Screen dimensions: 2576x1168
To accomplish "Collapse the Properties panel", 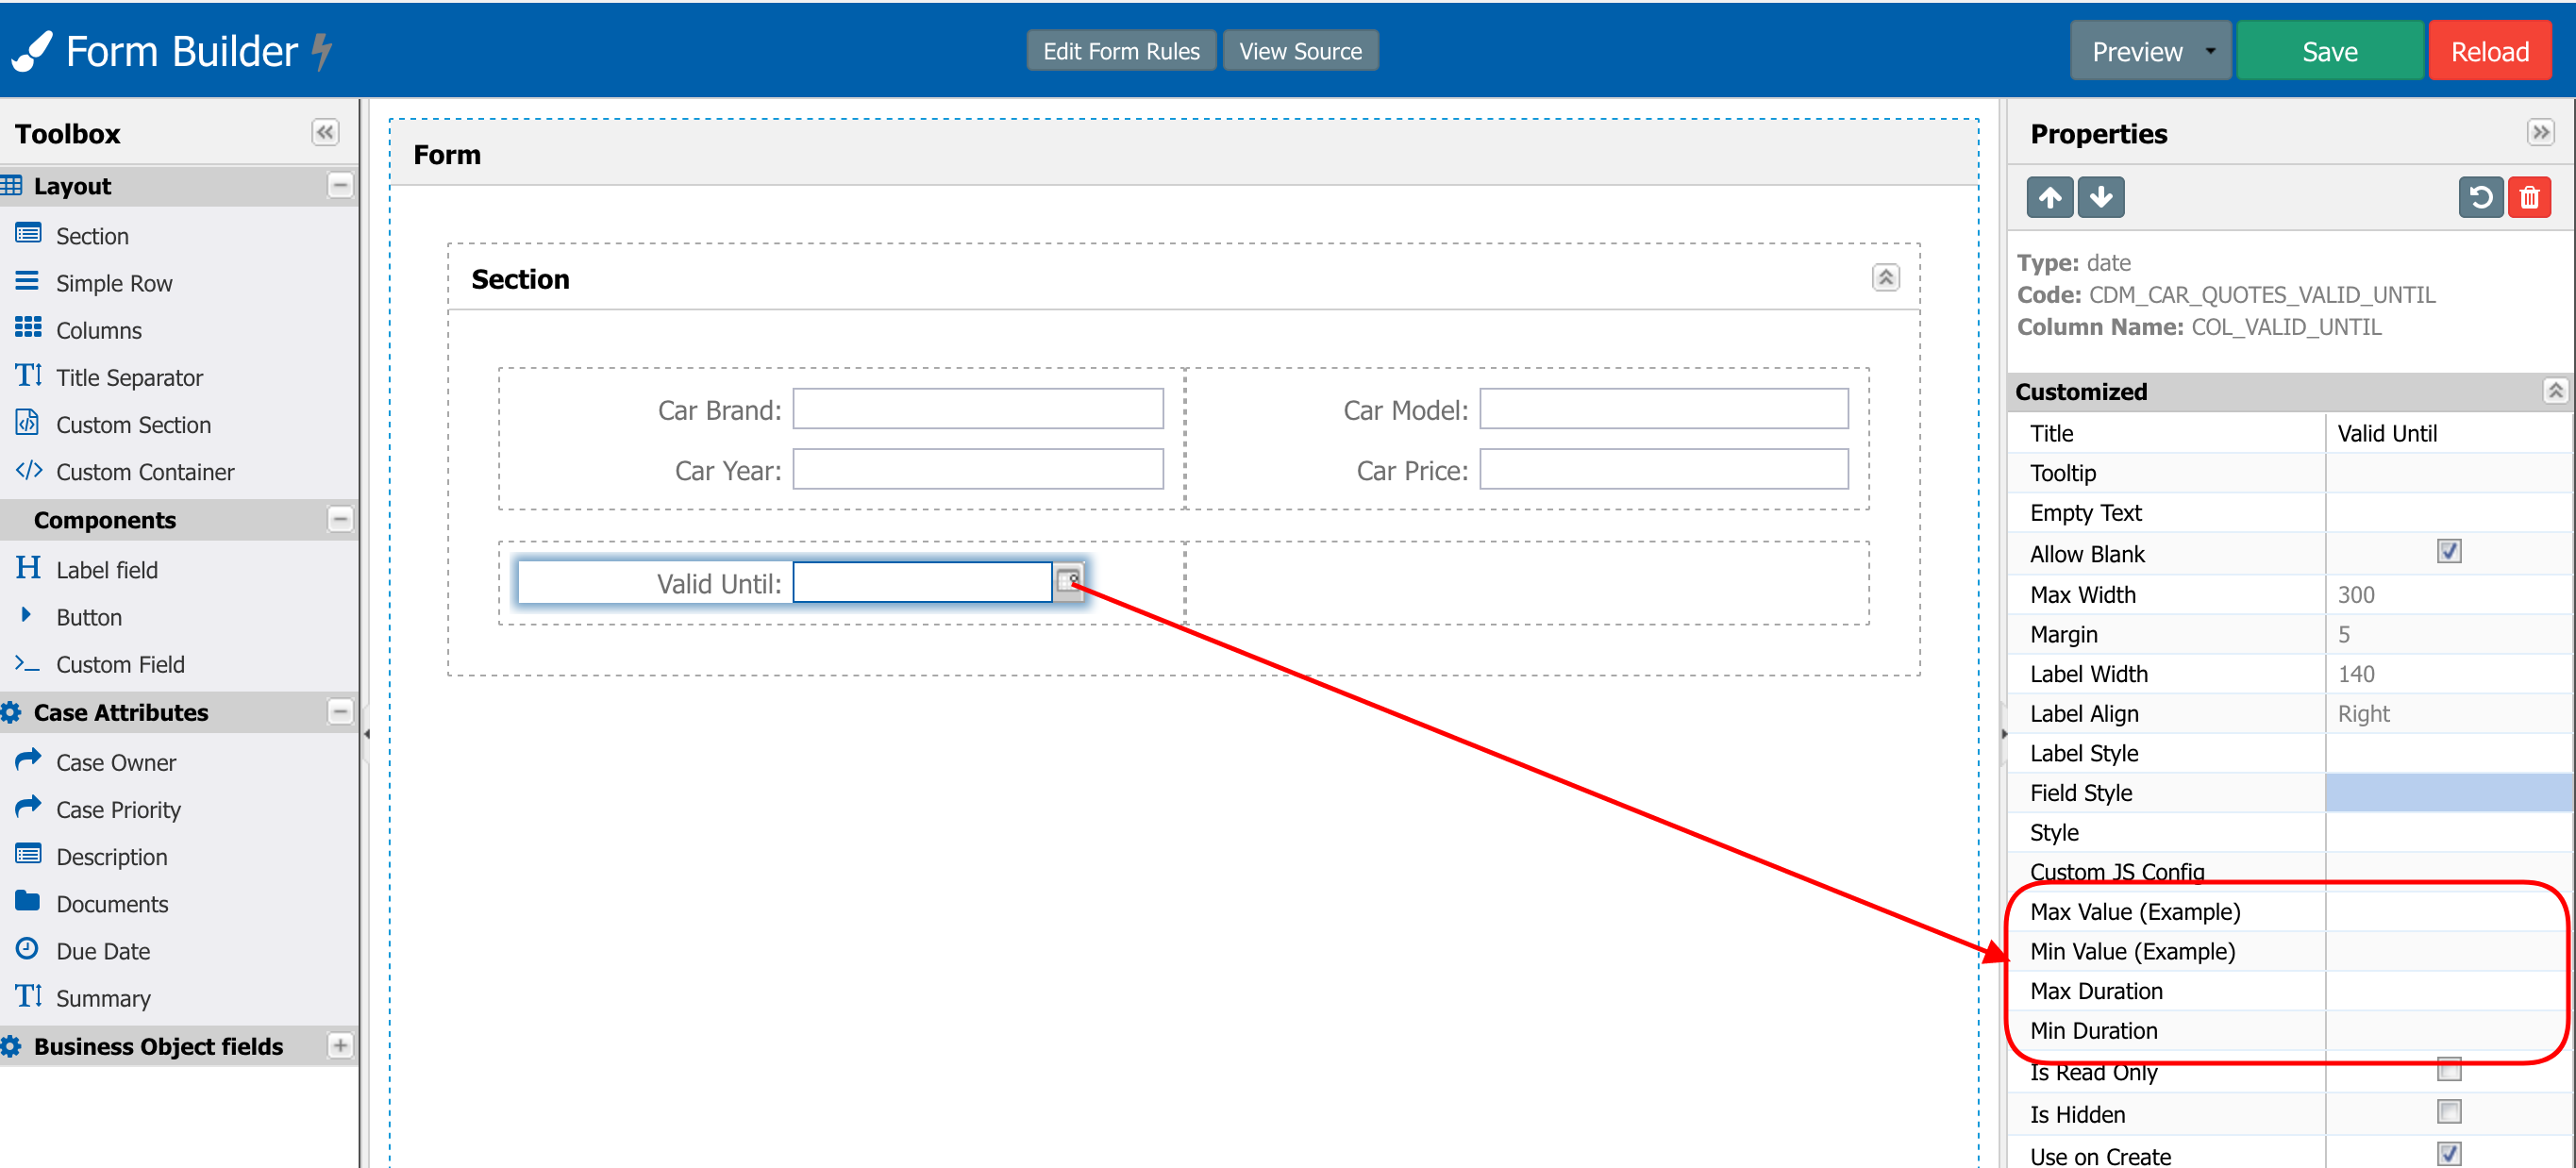I will [2541, 132].
